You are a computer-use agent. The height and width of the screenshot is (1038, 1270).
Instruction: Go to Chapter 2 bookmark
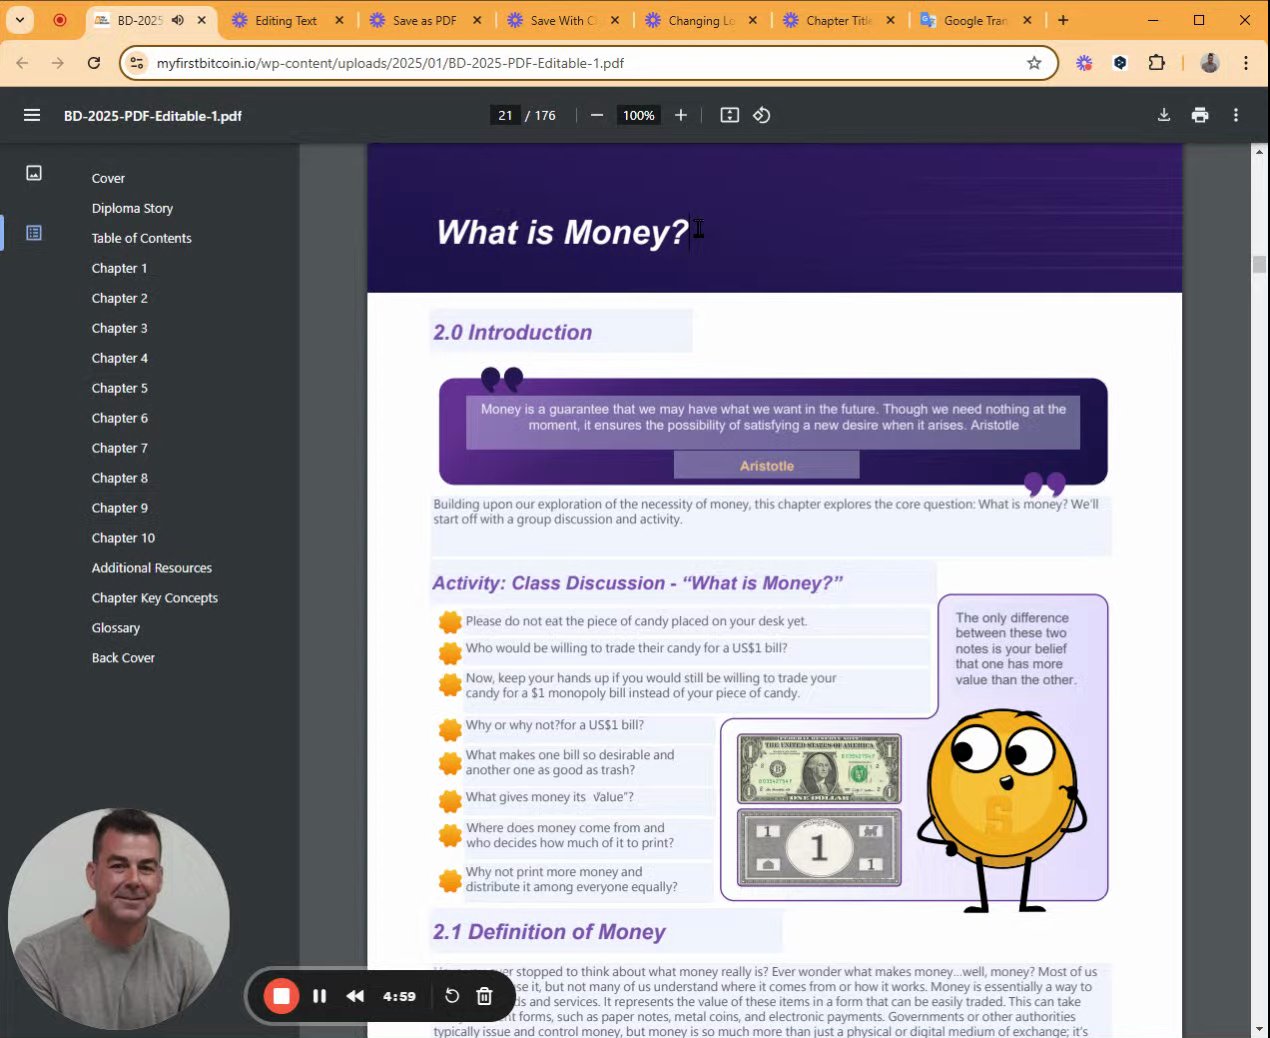click(119, 298)
